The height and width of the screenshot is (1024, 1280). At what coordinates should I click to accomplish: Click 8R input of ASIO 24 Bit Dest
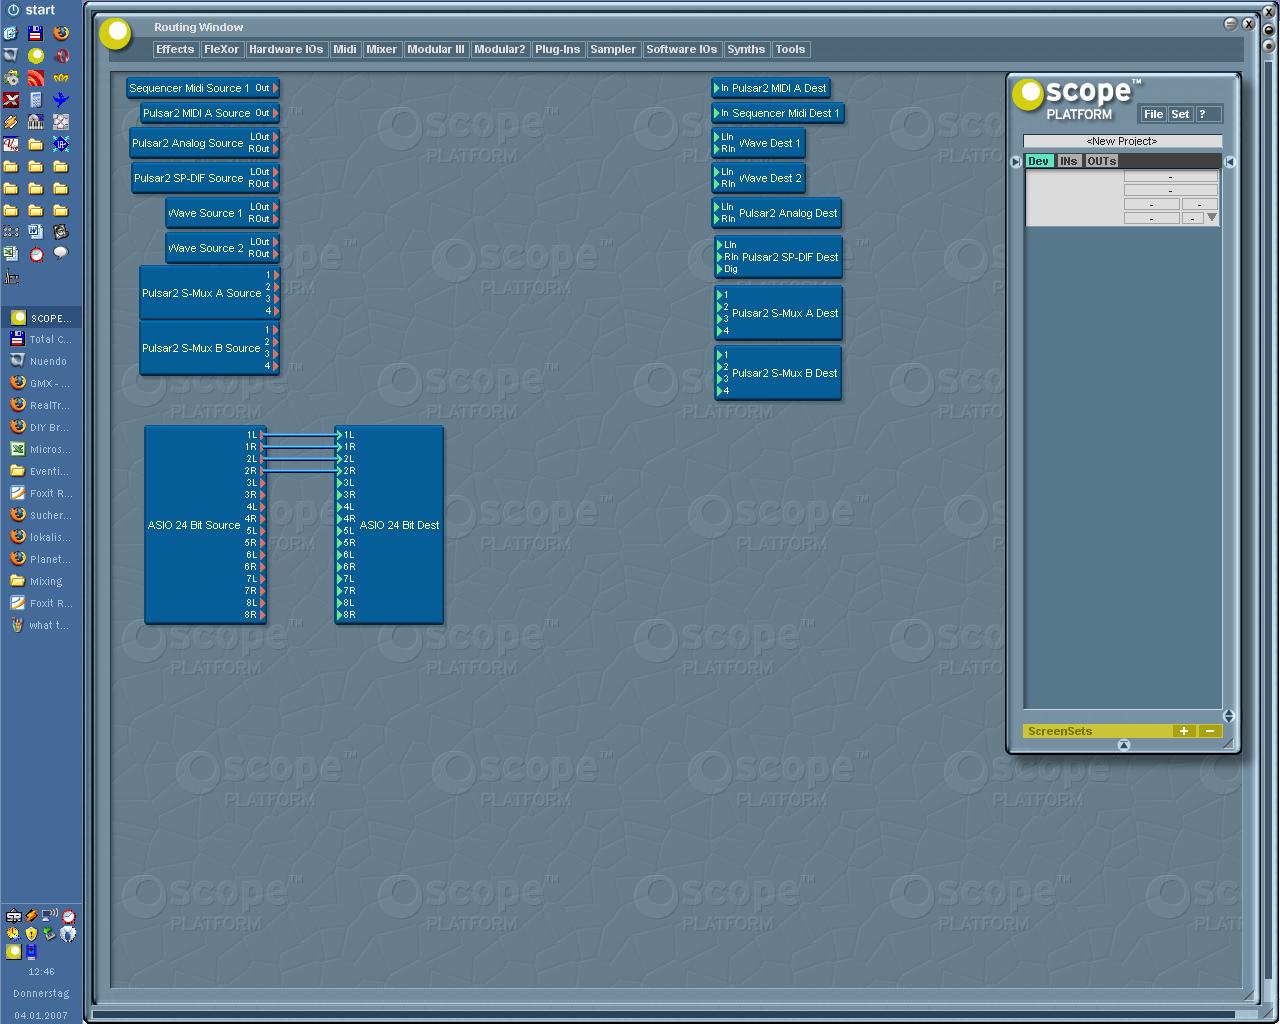point(340,615)
